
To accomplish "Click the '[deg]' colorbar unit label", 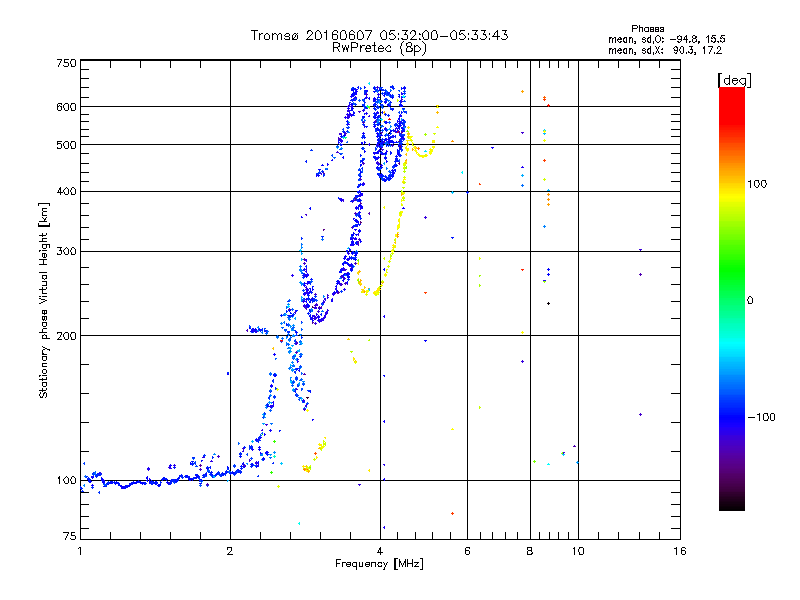I will pyautogui.click(x=734, y=80).
